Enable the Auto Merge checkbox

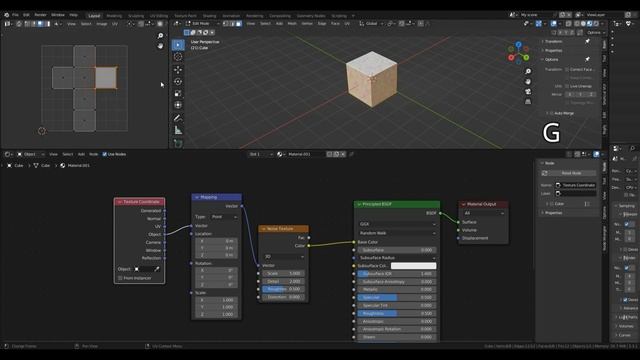point(551,113)
